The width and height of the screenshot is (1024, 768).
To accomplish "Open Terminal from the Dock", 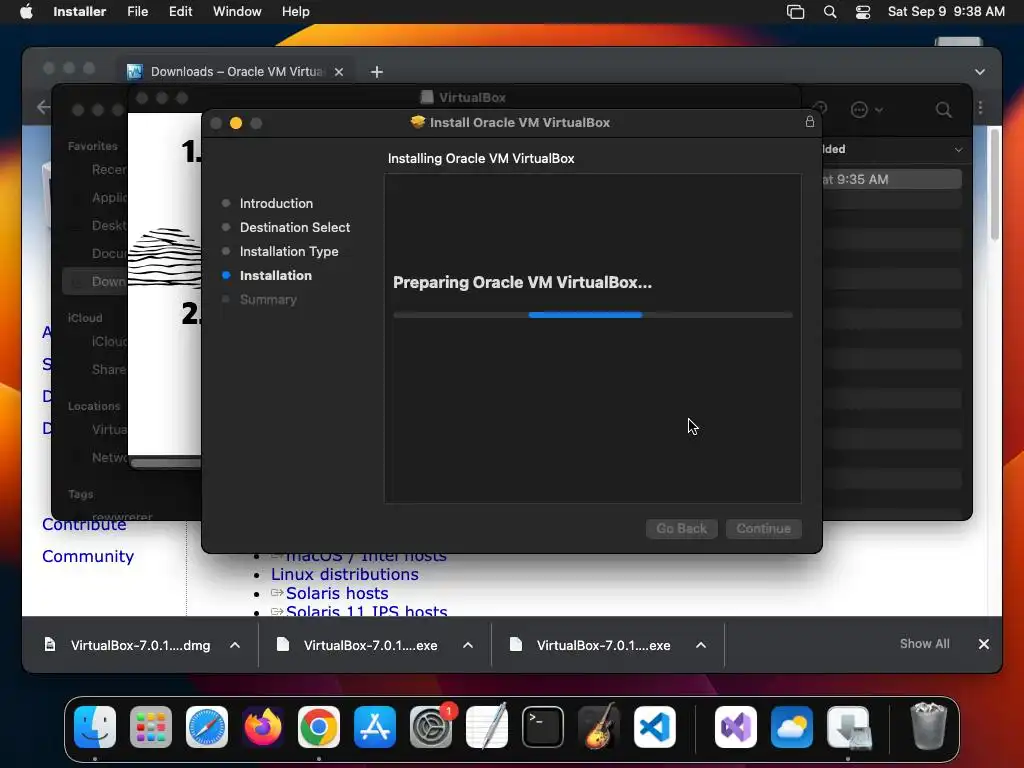I will pos(543,727).
